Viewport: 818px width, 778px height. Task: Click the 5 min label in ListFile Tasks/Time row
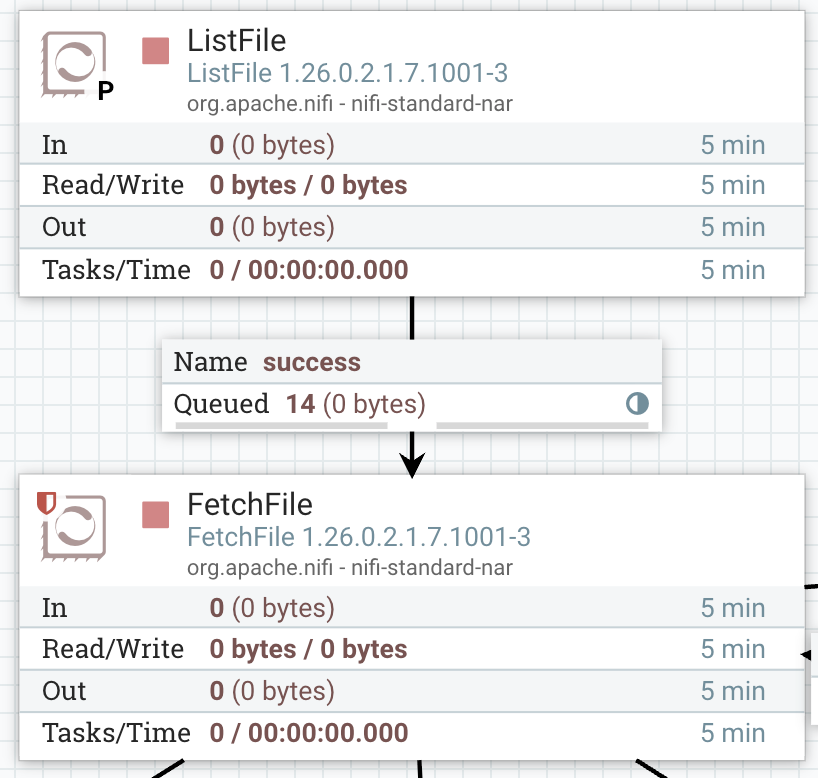[733, 270]
